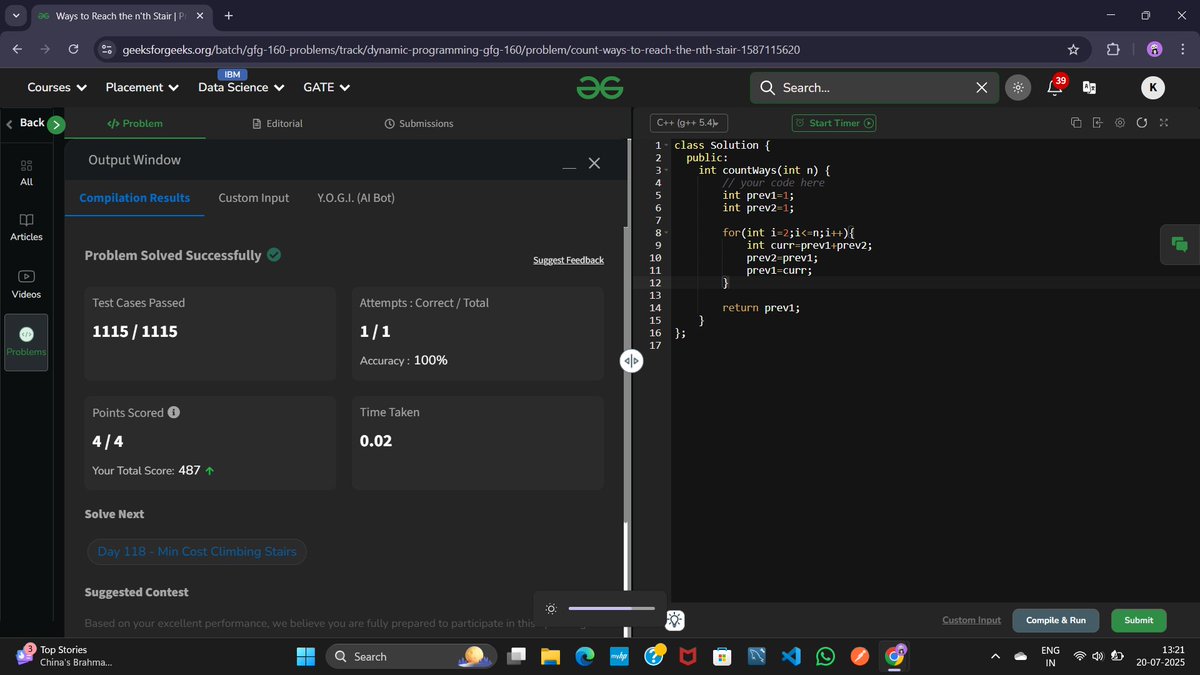Viewport: 1200px width, 675px height.
Task: Open Visual Studio Code from taskbar
Action: [791, 656]
